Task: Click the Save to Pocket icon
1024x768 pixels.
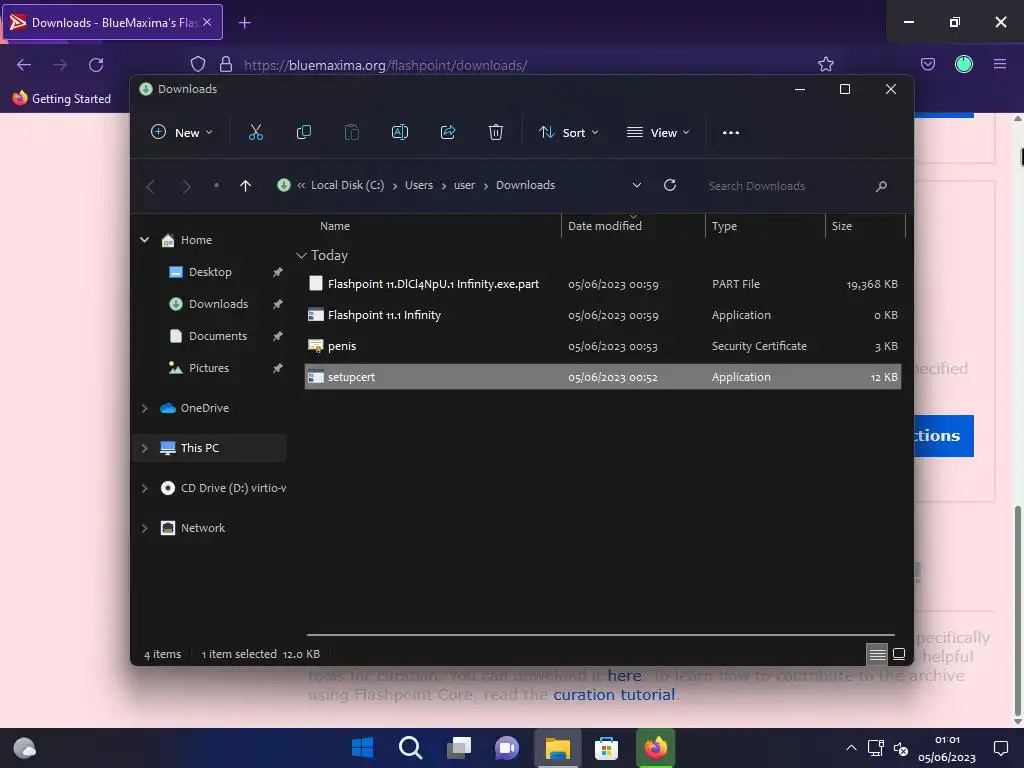Action: pos(928,64)
